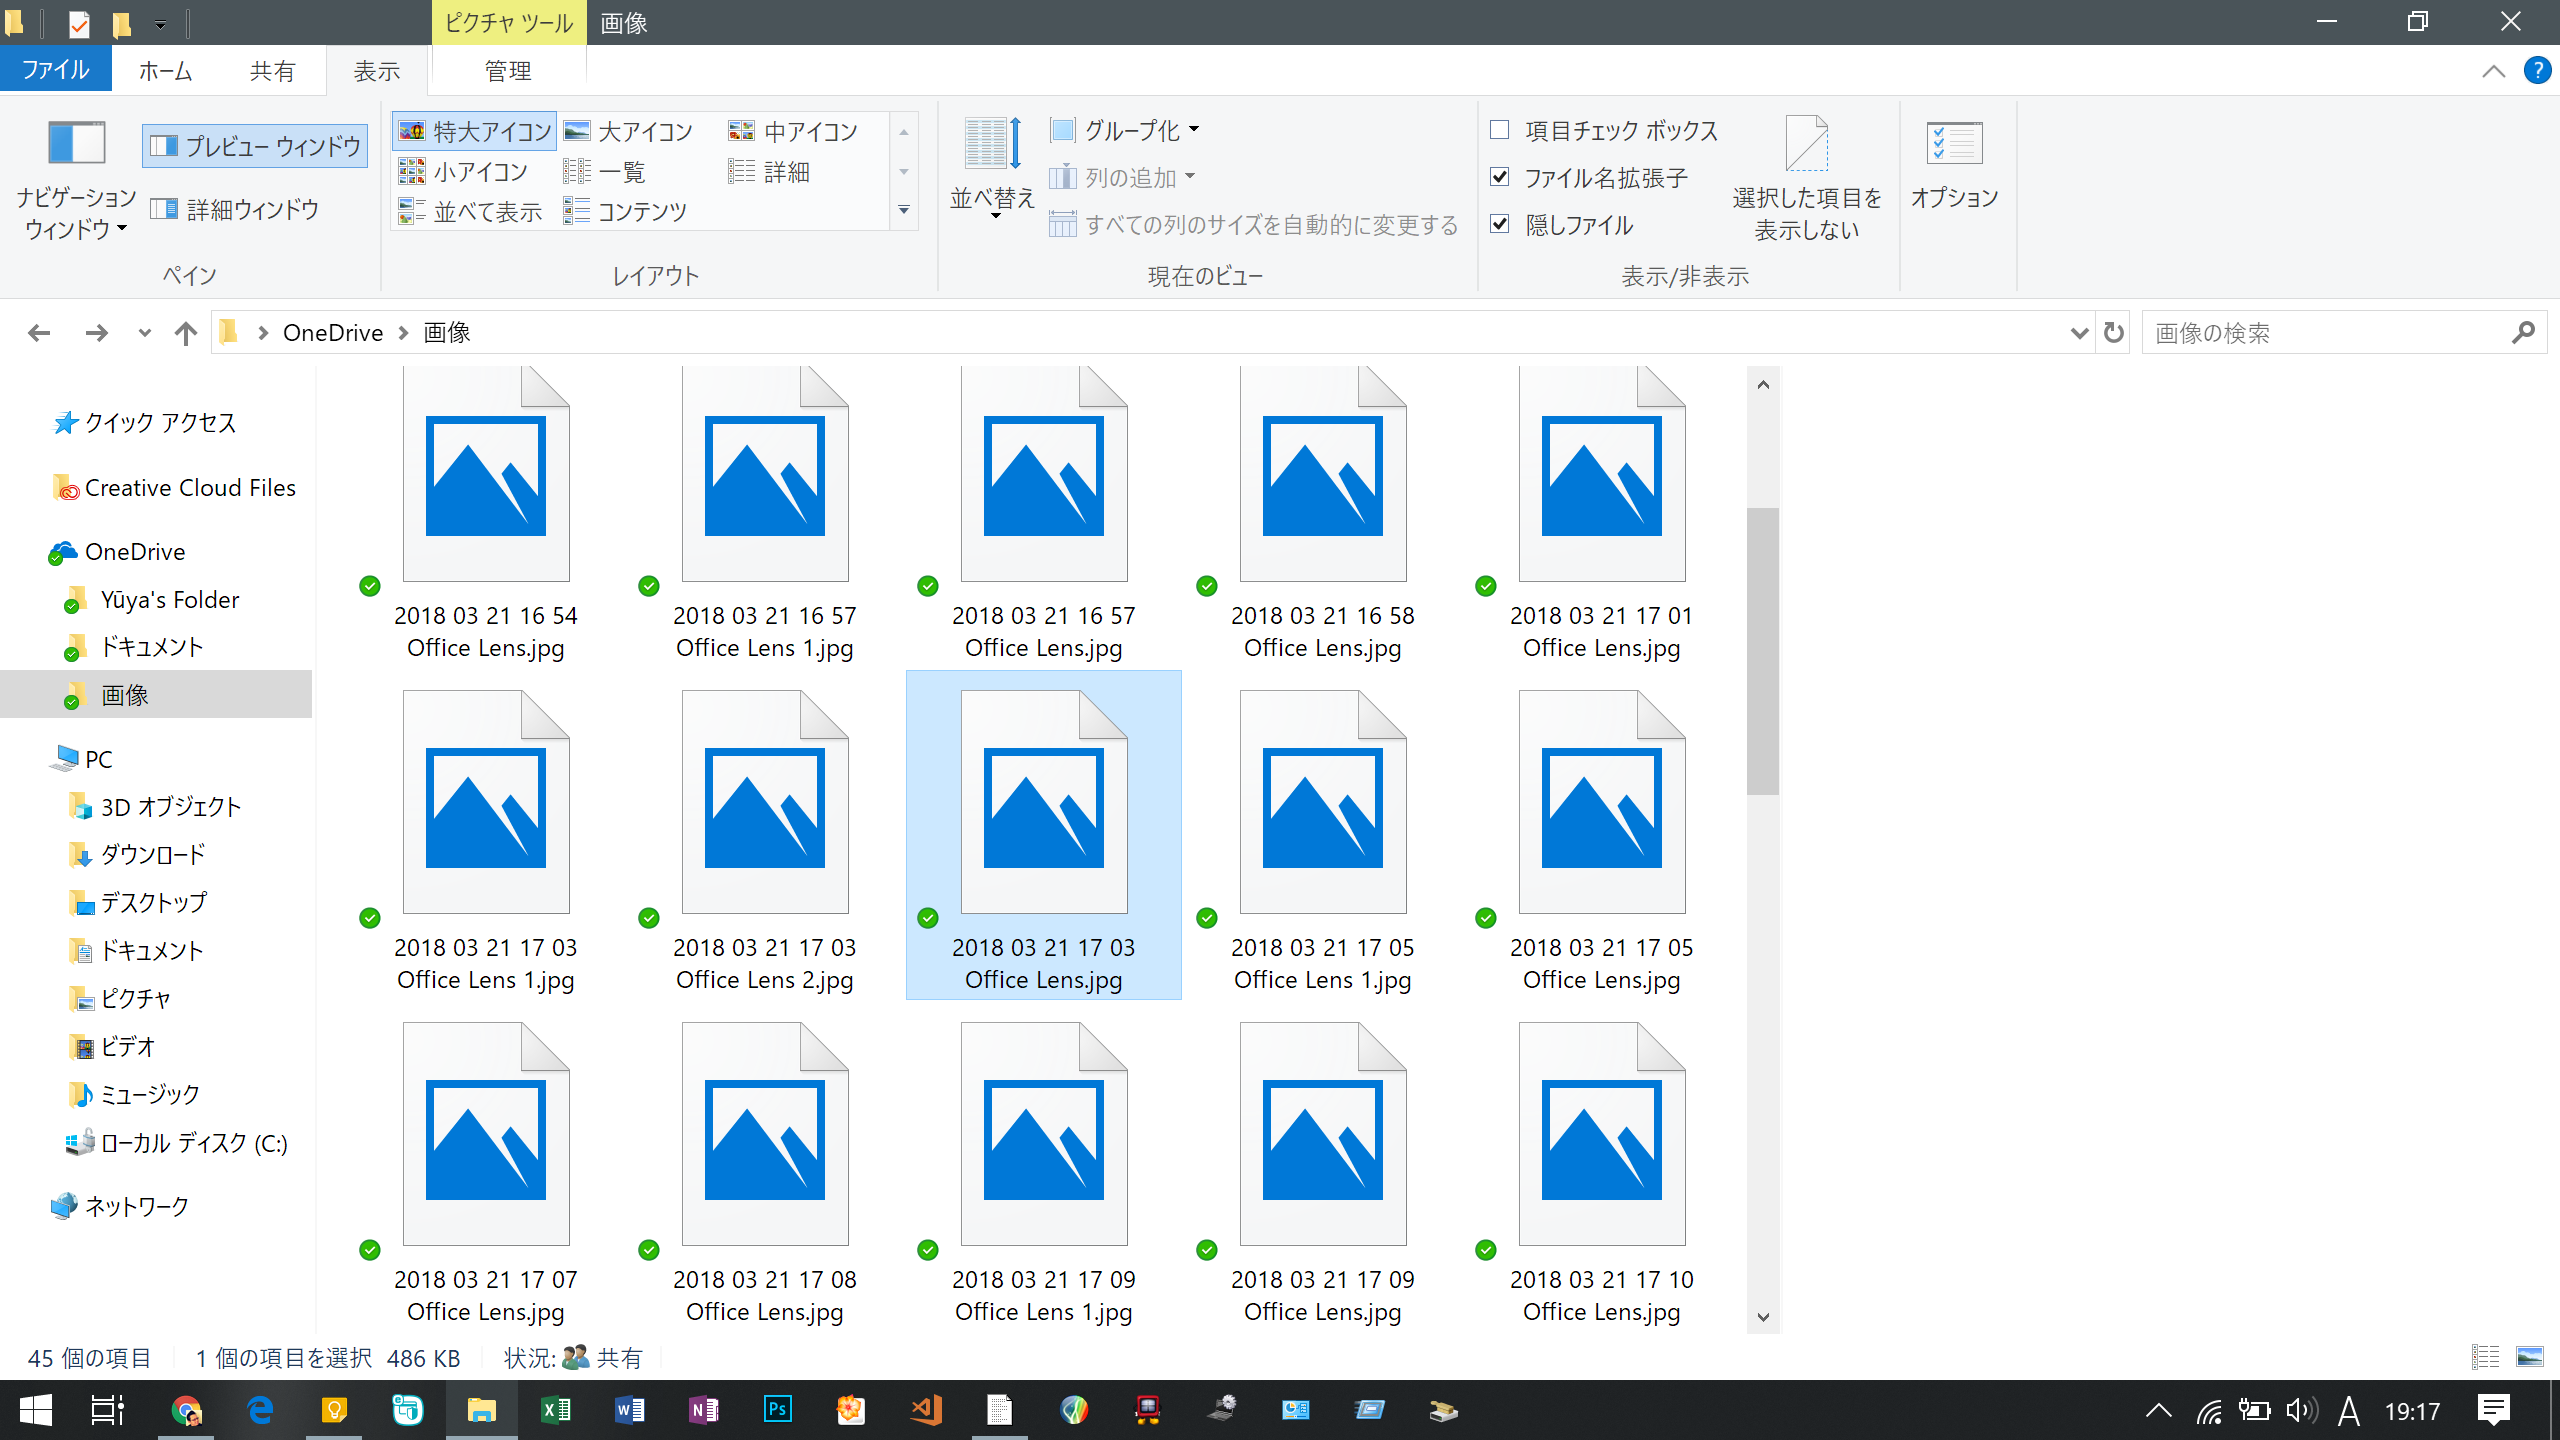Toggle the hidden files checkbox
This screenshot has height=1440, width=2560.
coord(1500,224)
